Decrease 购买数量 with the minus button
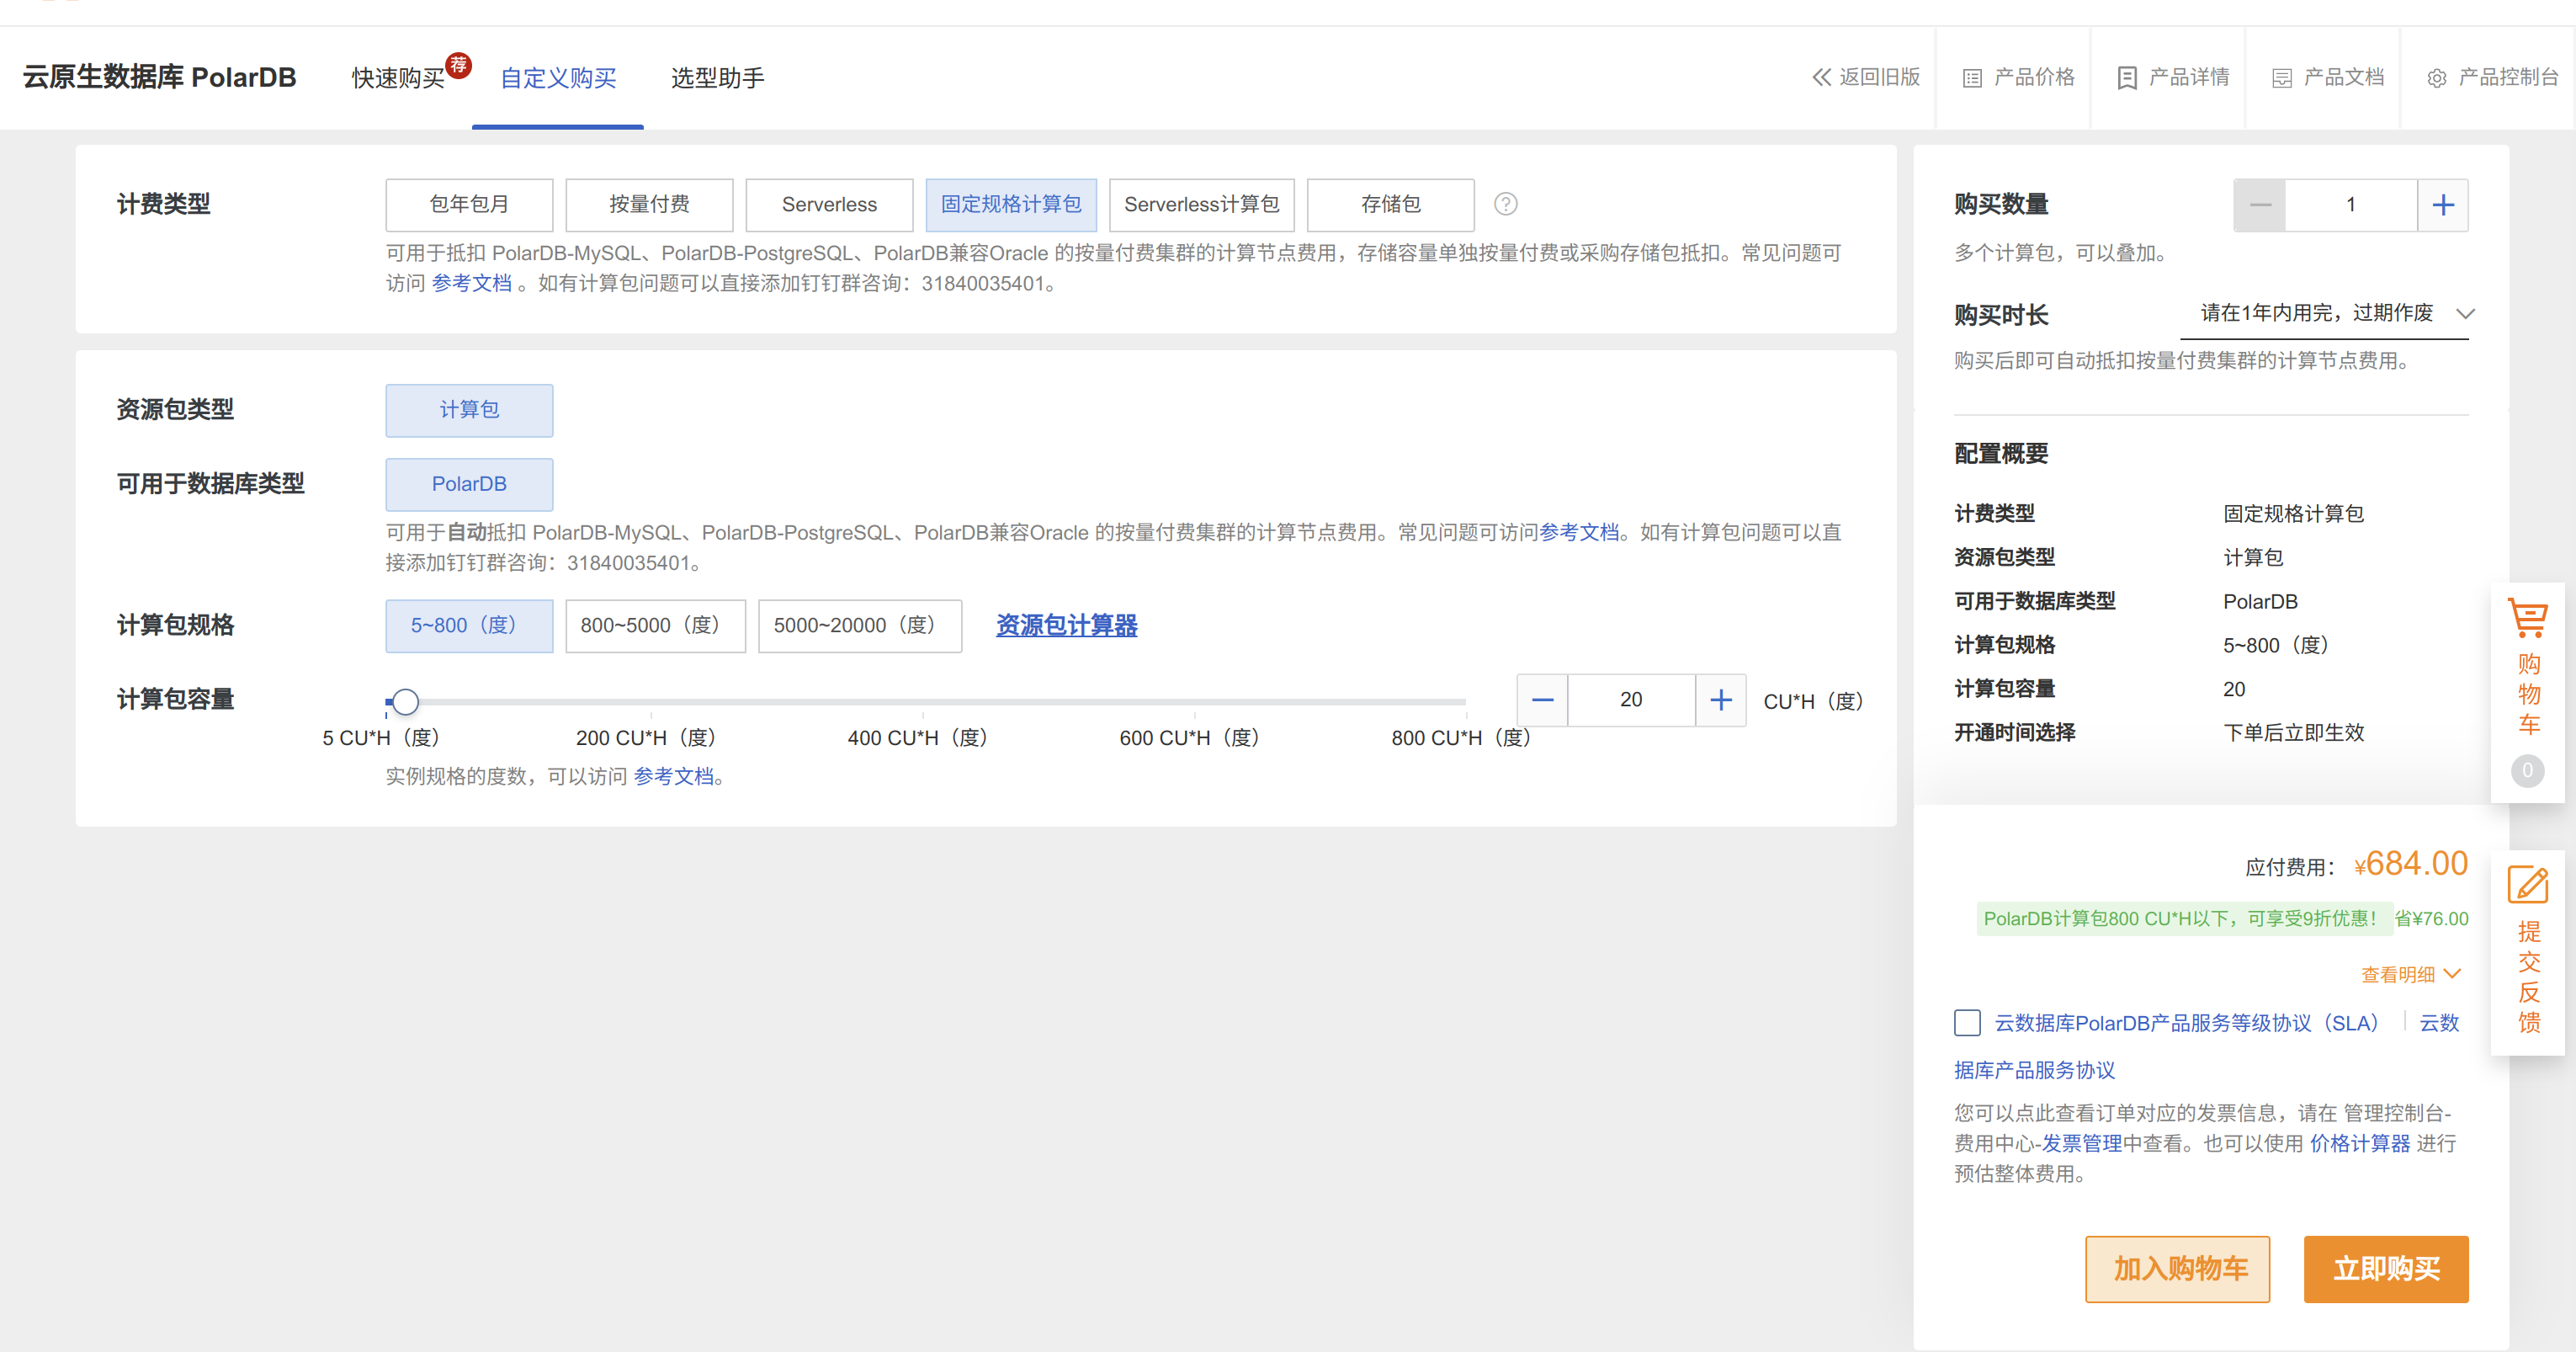Viewport: 2576px width, 1352px height. (2260, 205)
